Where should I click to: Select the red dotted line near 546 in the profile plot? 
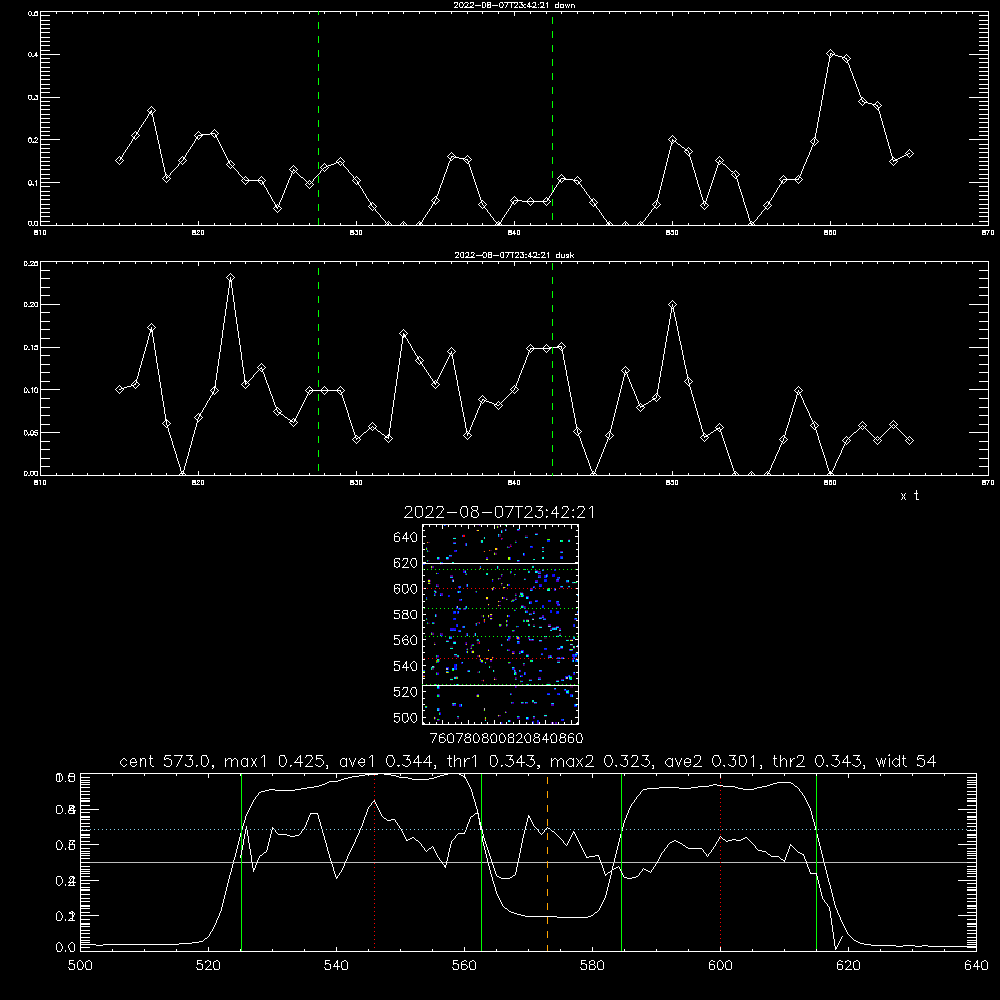click(374, 862)
